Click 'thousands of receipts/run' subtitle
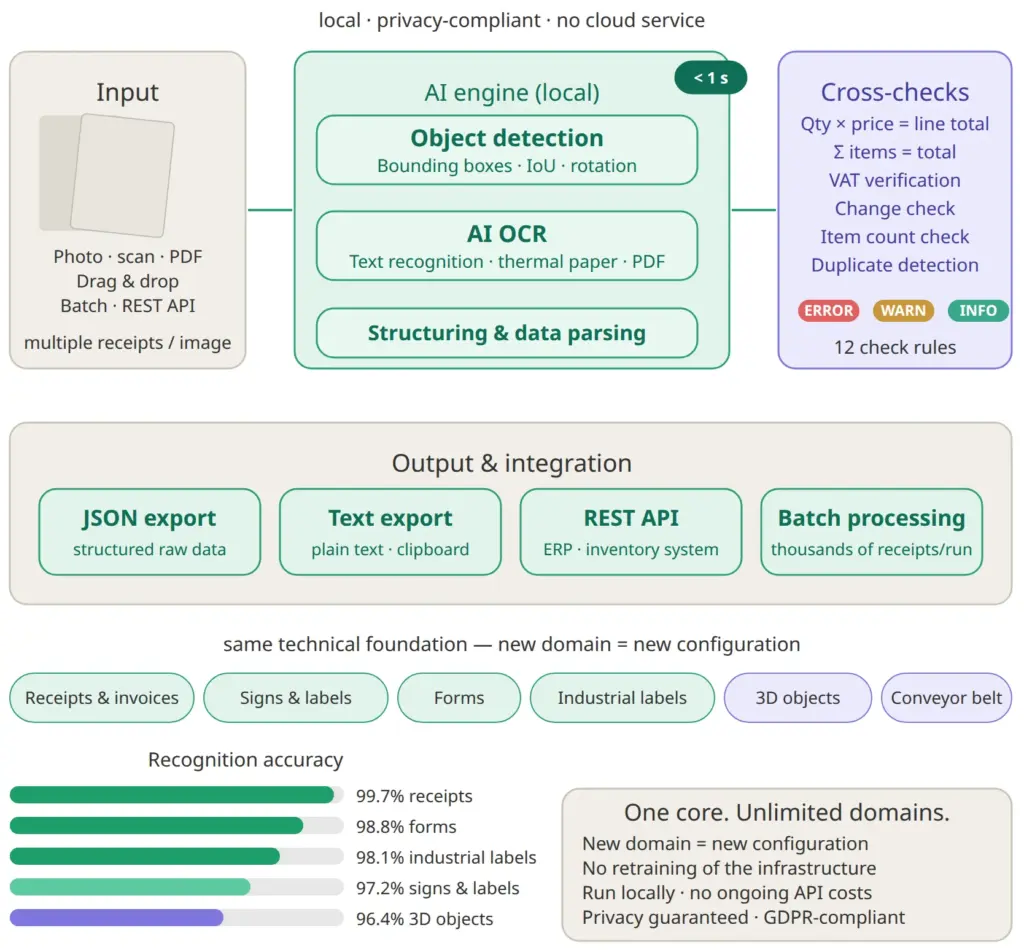Screen dimensions: 1024x952 click(872, 549)
